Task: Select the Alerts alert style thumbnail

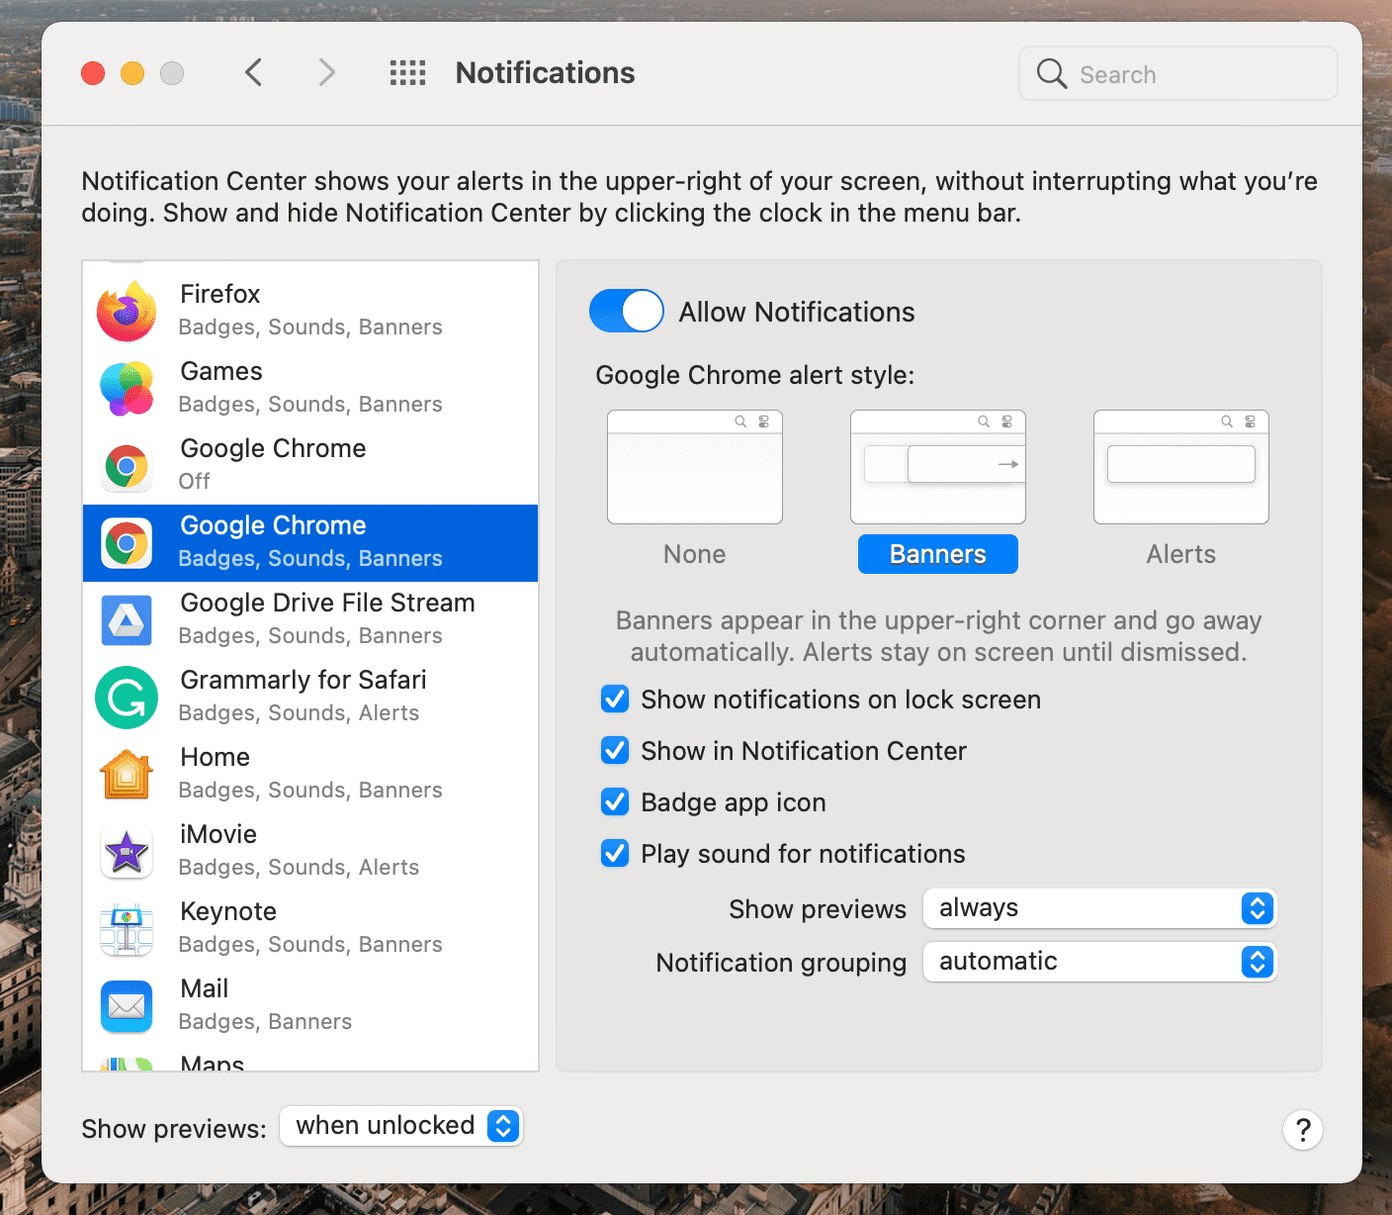Action: coord(1181,467)
